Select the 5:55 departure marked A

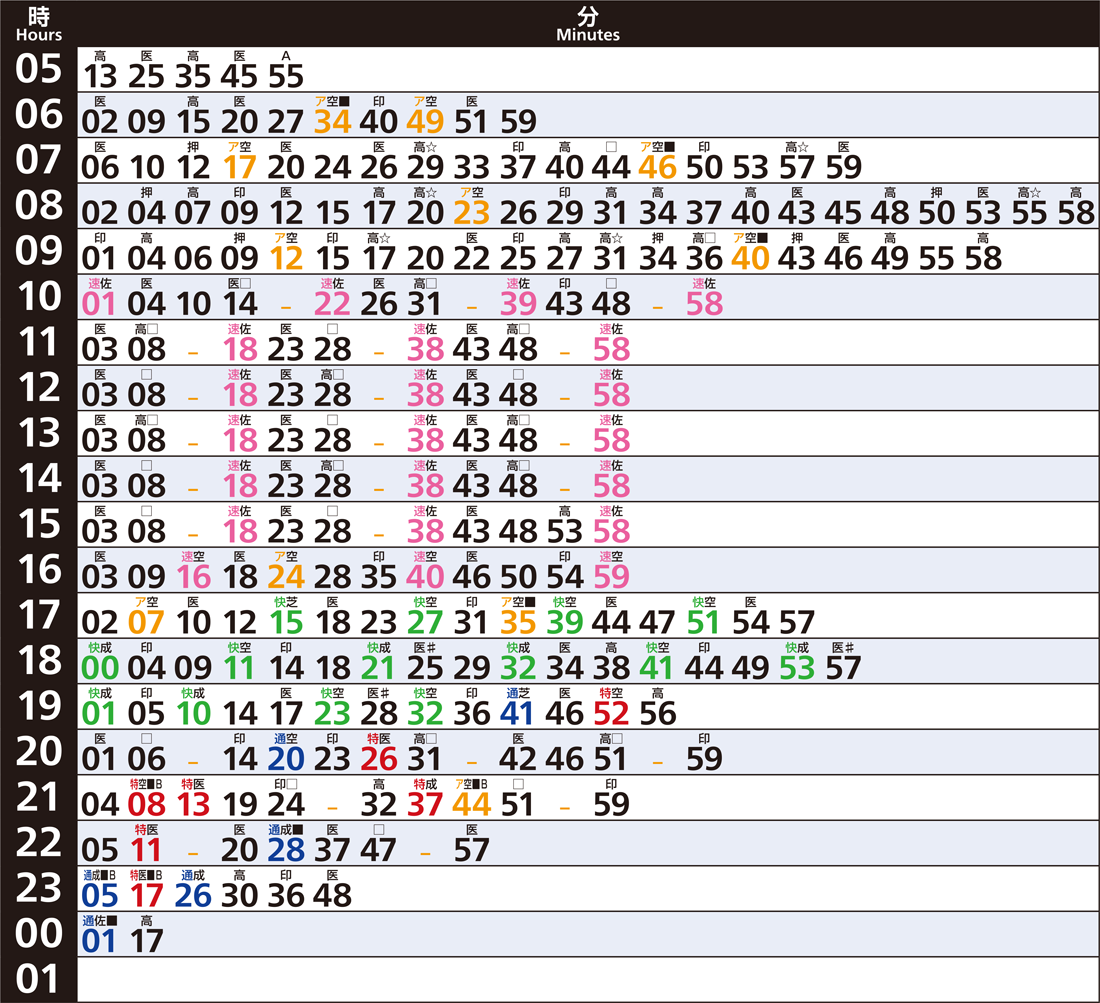pyautogui.click(x=286, y=76)
